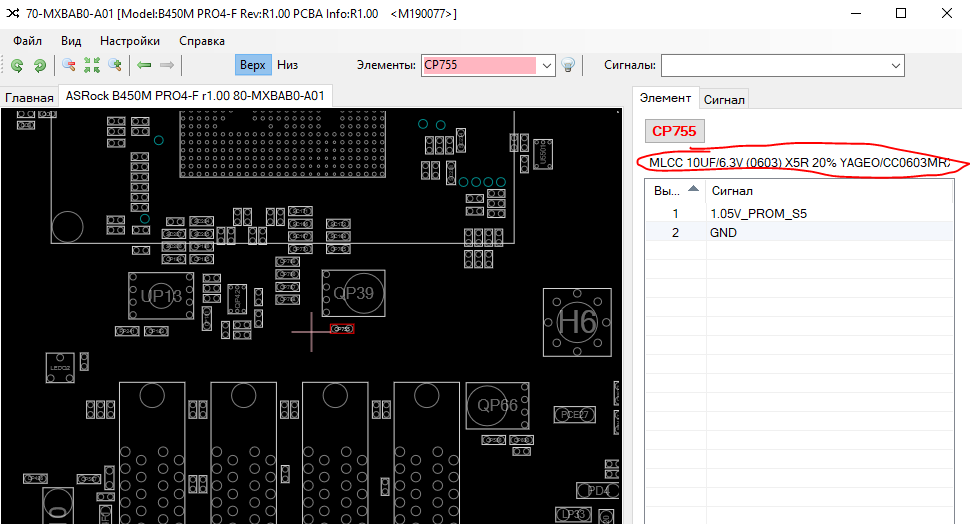Viewport: 970px width, 524px height.
Task: Click the rotate right toolbar icon
Action: [x=40, y=65]
